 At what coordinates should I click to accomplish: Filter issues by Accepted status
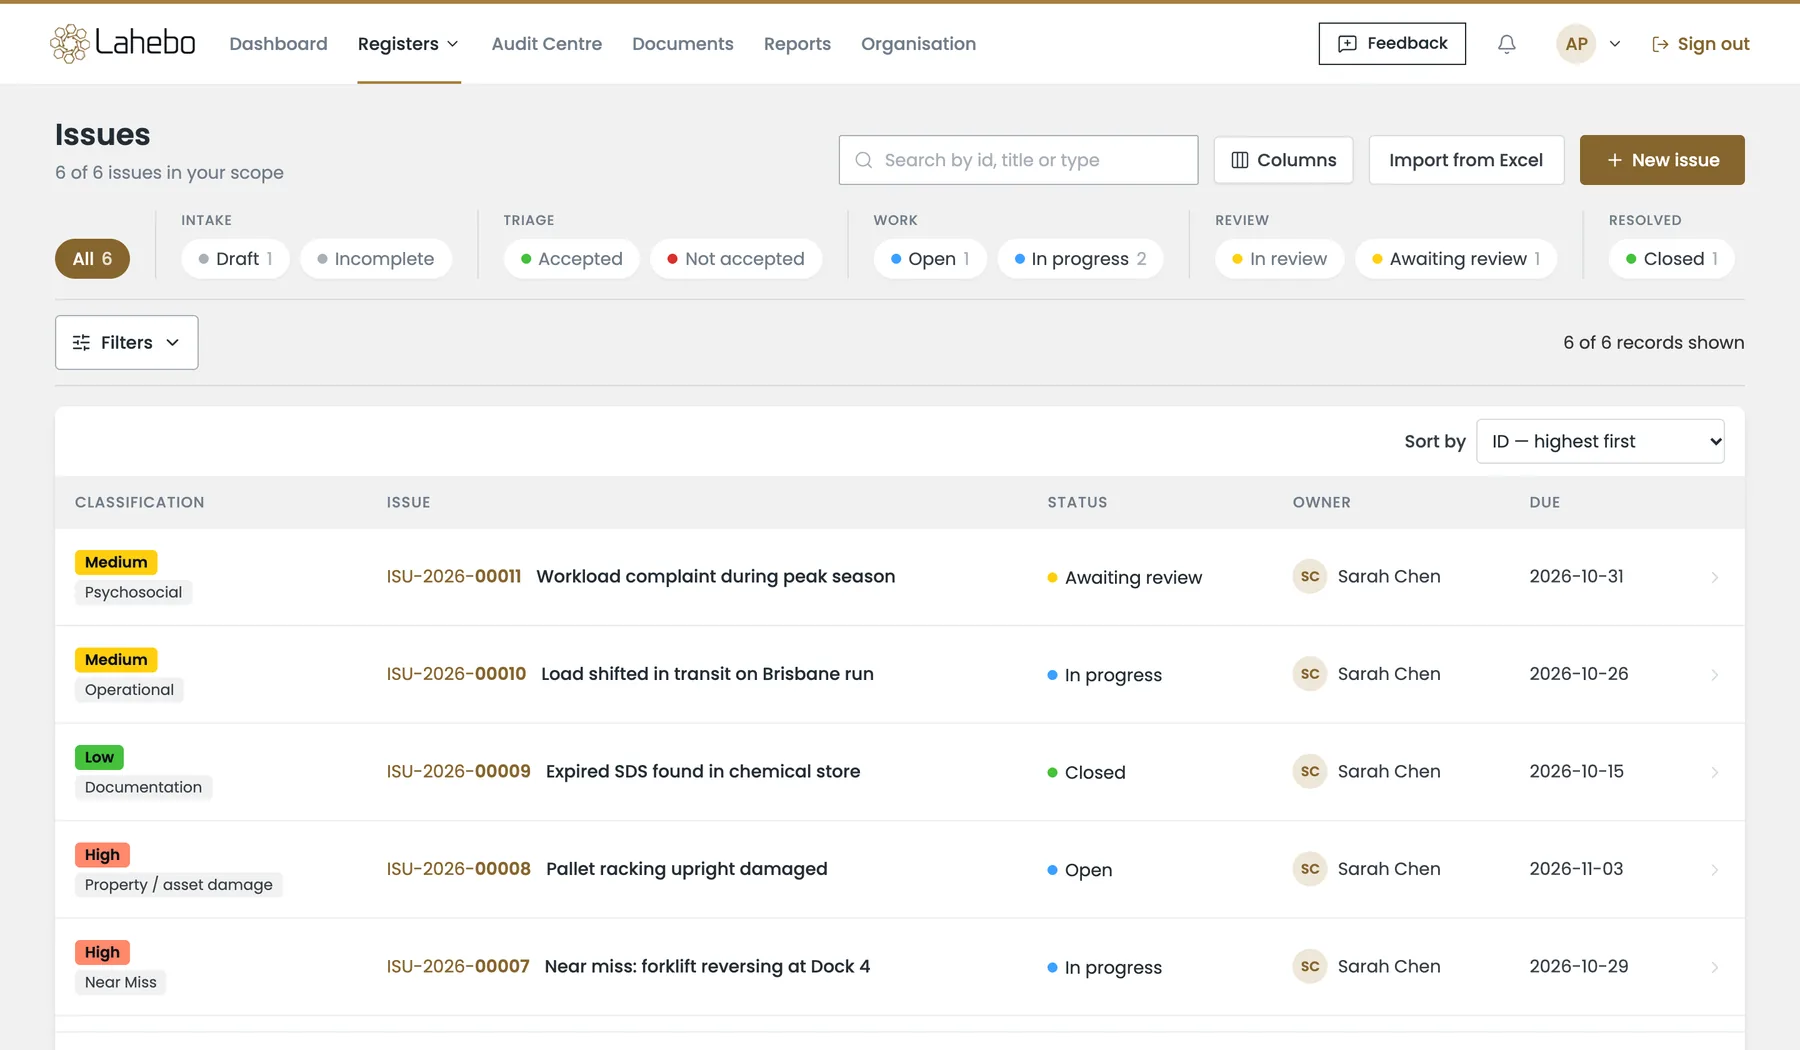pyautogui.click(x=571, y=259)
